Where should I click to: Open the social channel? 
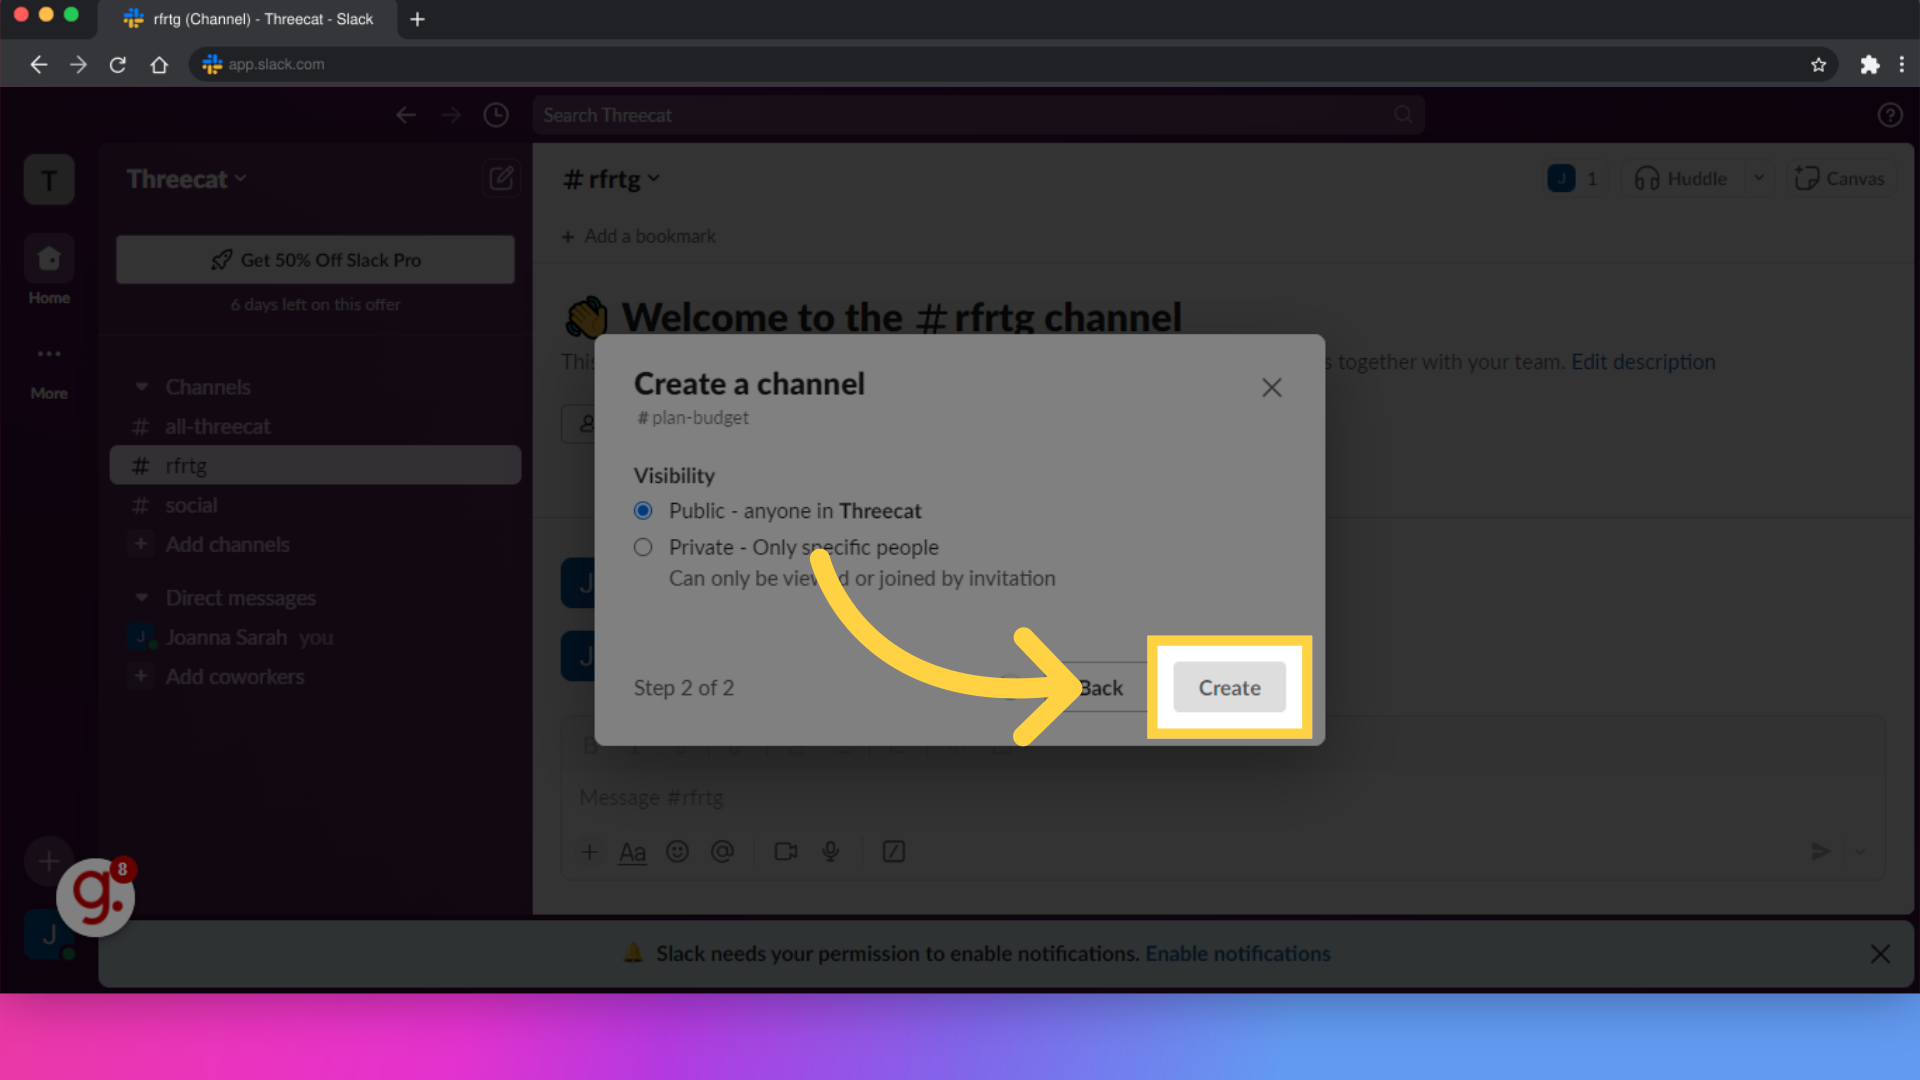(315, 506)
